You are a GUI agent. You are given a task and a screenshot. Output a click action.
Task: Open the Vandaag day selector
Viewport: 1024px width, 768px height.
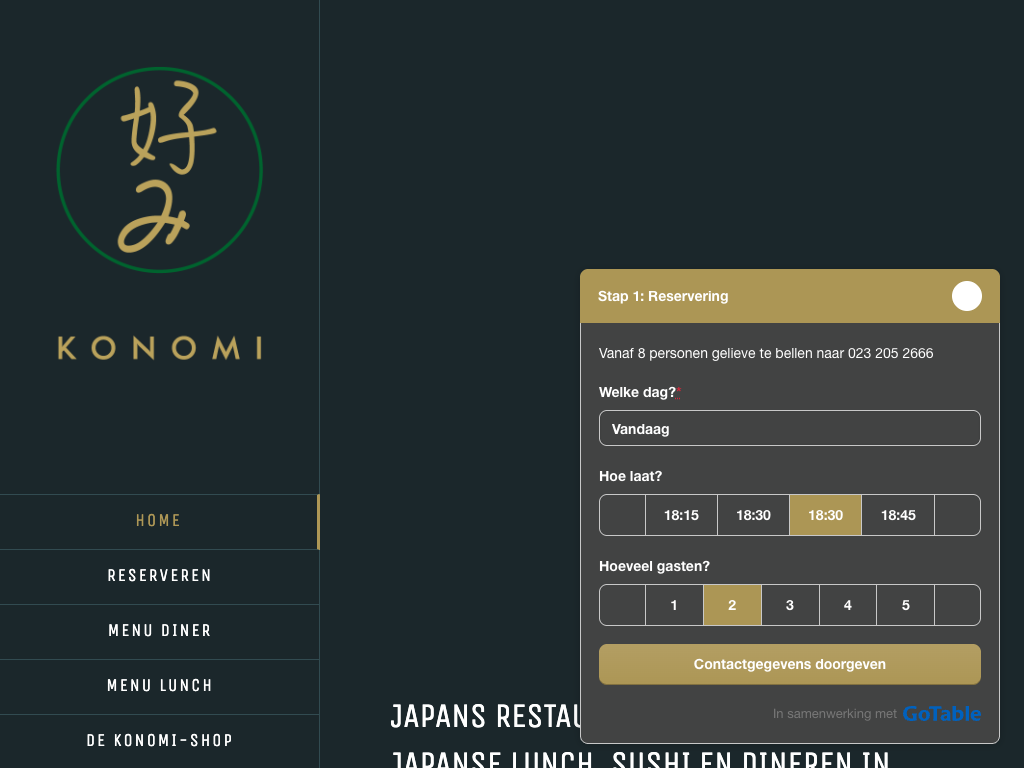coord(789,428)
